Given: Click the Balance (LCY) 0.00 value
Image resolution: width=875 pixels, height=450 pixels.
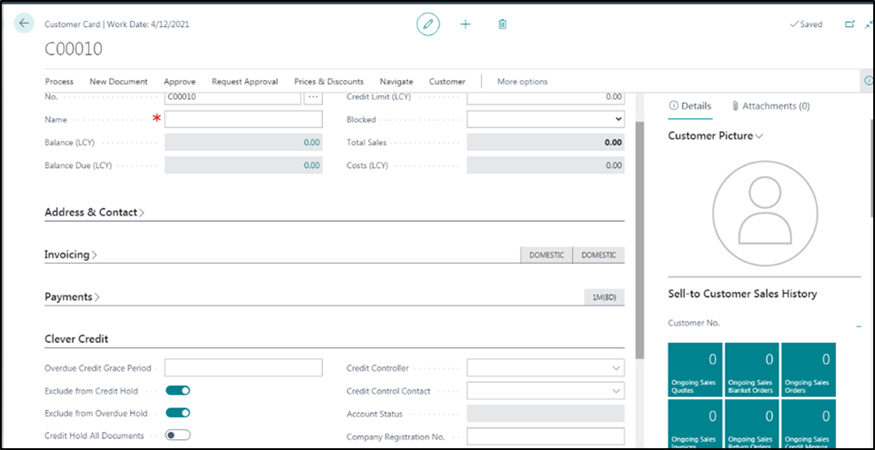Looking at the screenshot, I should [311, 142].
